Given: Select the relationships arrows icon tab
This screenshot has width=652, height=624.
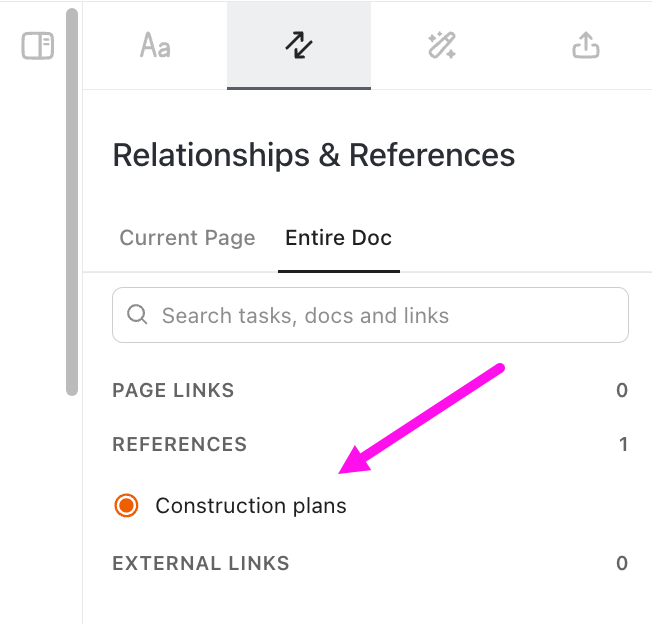Looking at the screenshot, I should [298, 46].
